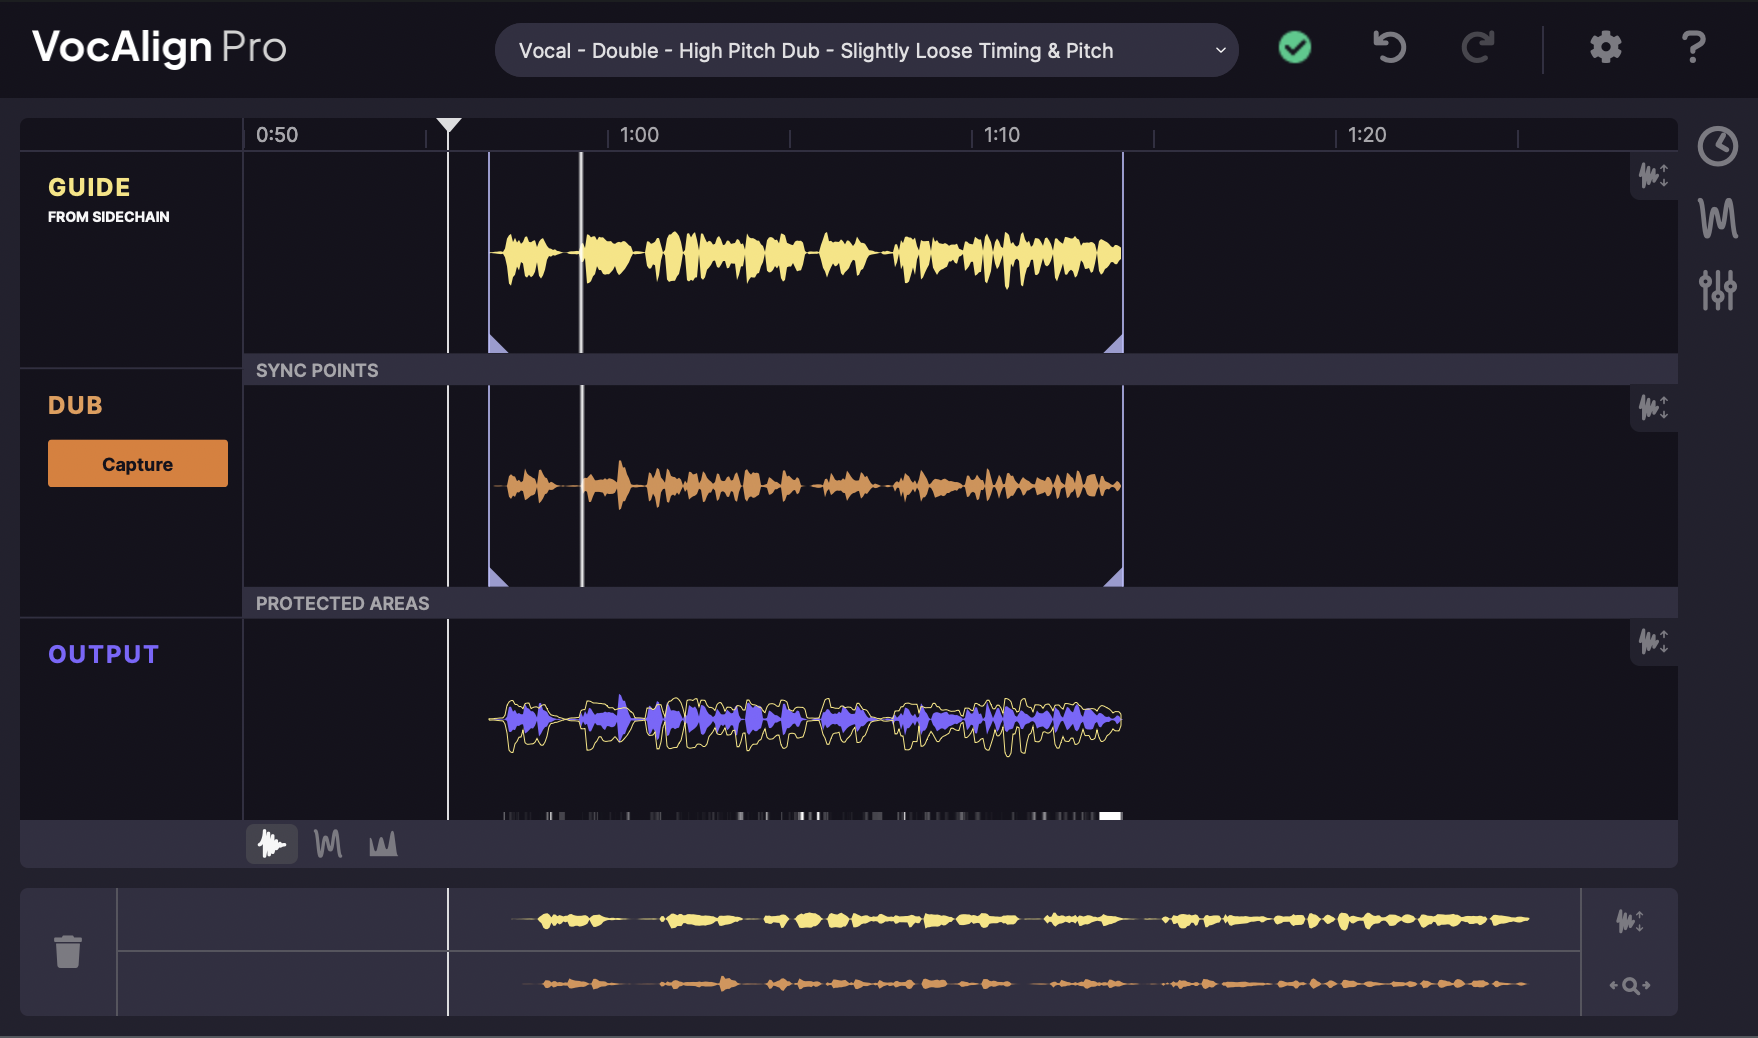The height and width of the screenshot is (1038, 1758).
Task: Click the playhead marker on the timeline ruler
Action: [x=448, y=126]
